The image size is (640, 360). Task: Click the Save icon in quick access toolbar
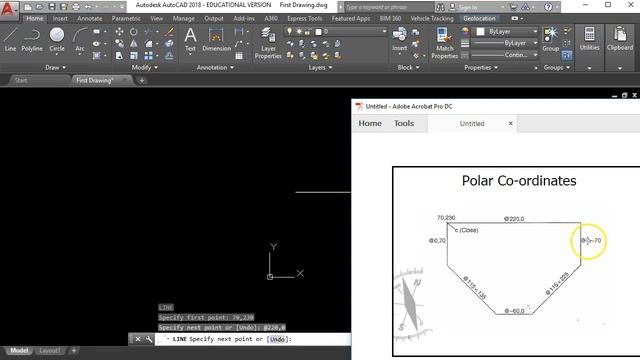click(x=52, y=7)
